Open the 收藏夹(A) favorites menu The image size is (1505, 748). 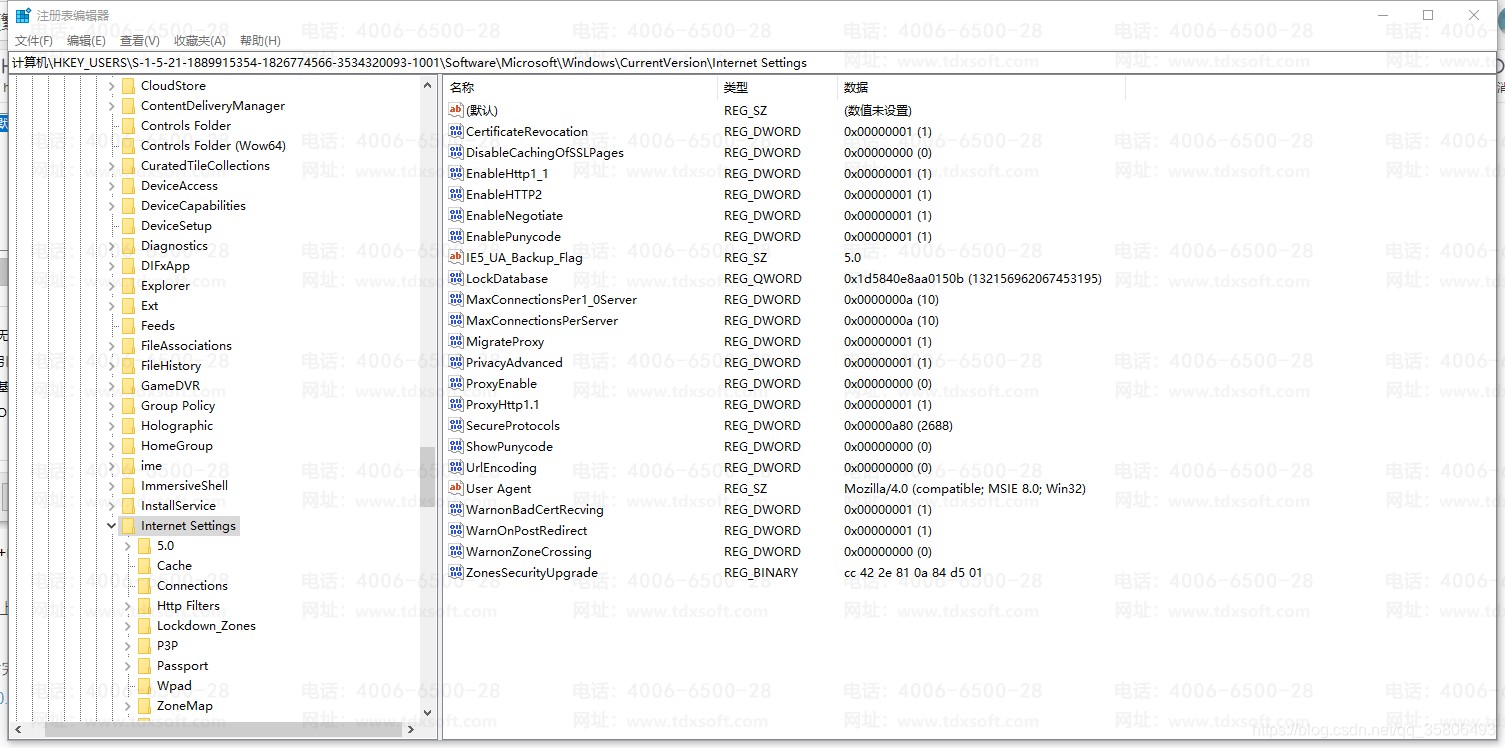click(x=200, y=41)
